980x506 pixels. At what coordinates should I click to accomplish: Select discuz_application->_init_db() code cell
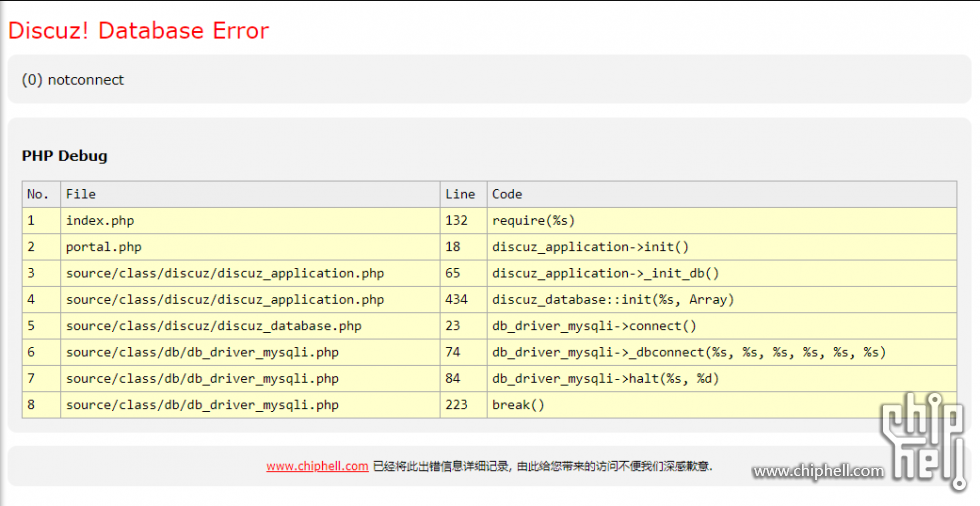pyautogui.click(x=722, y=273)
